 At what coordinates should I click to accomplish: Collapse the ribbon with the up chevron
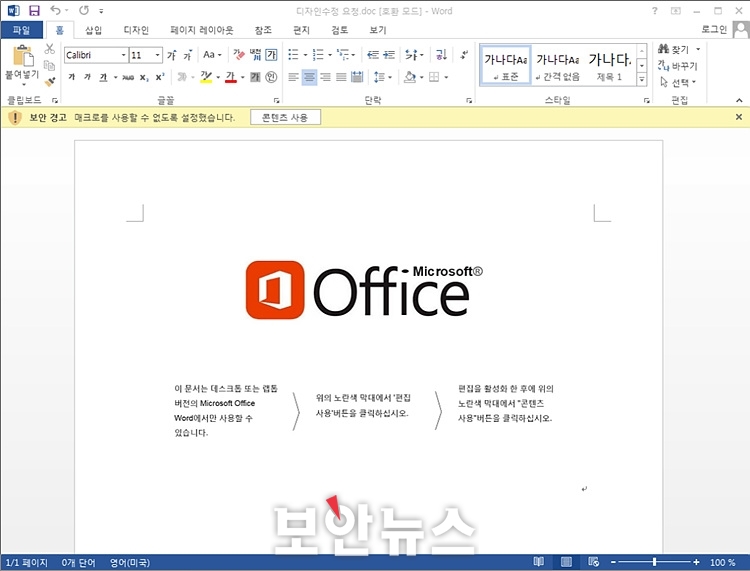739,100
